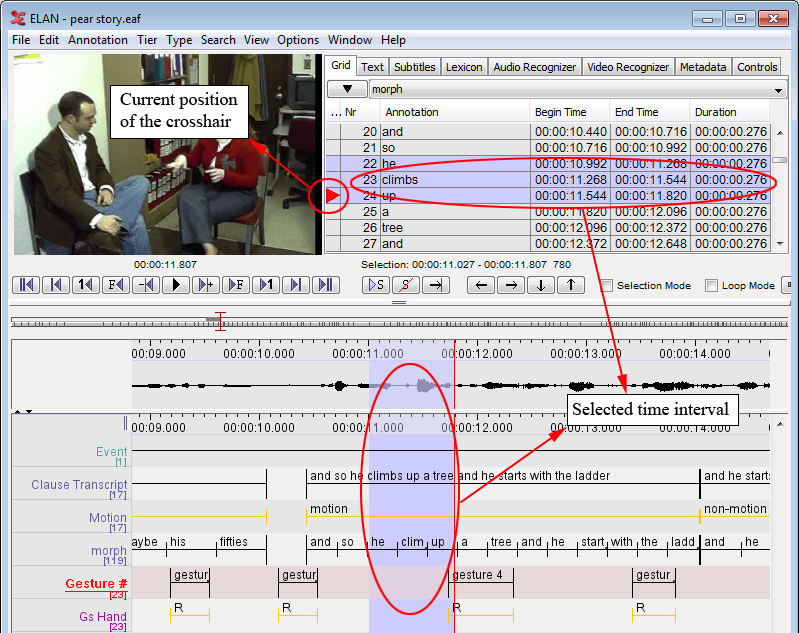
Task: Click the 'gesture 4' annotation on the timeline
Action: (x=478, y=575)
